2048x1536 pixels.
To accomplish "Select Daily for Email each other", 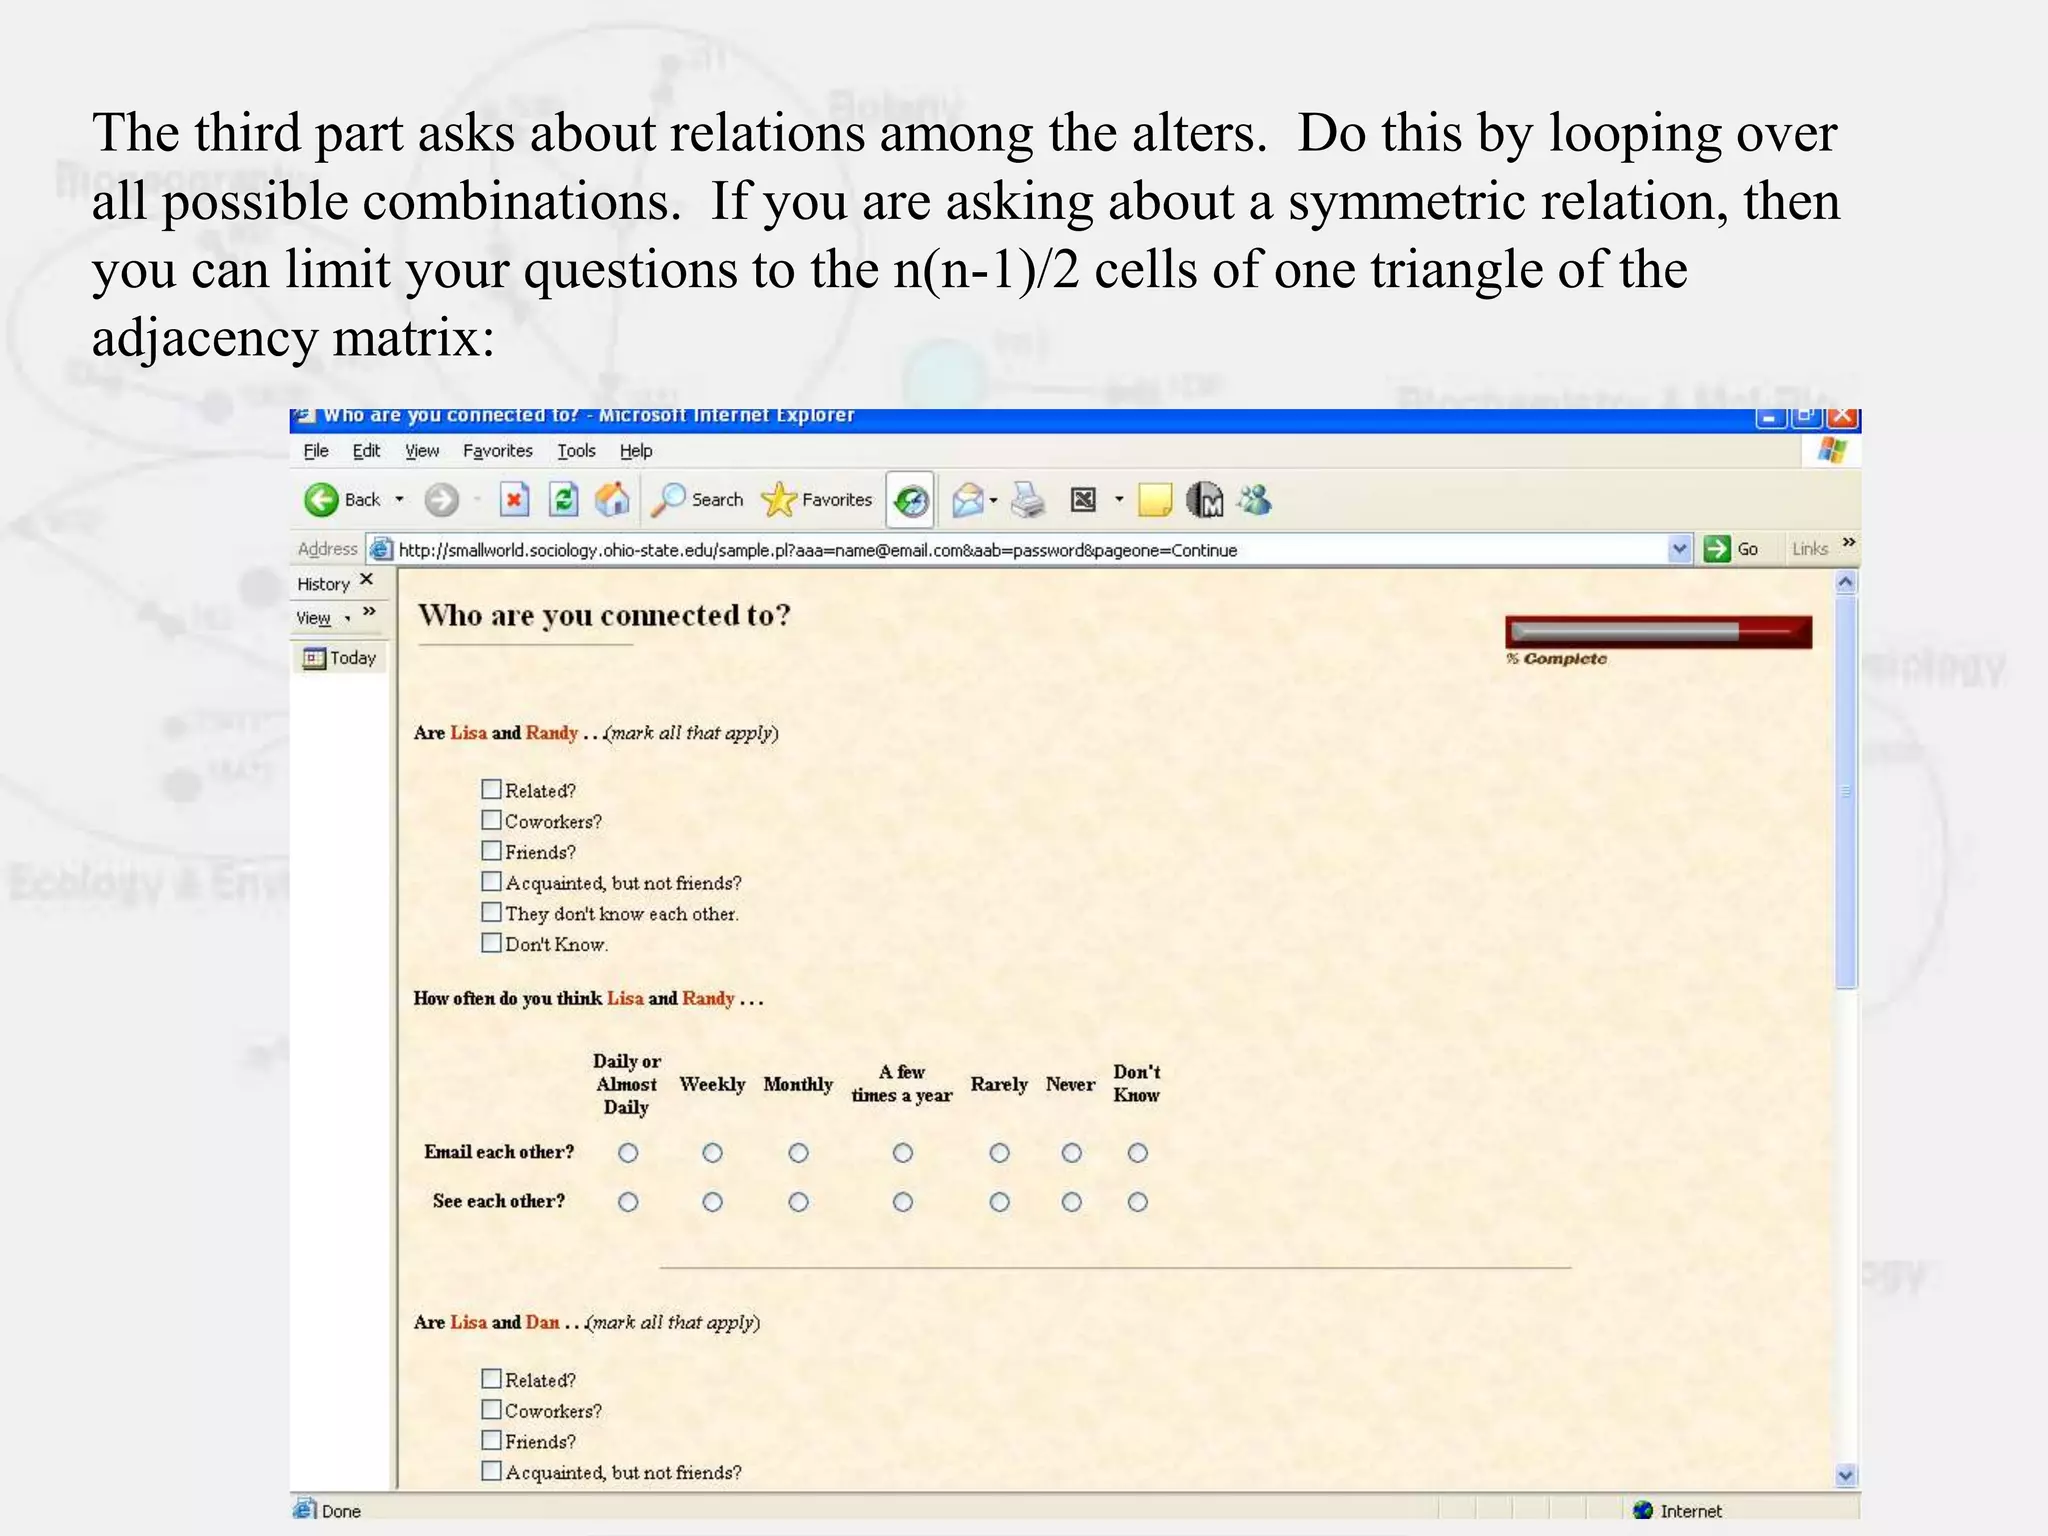I will (628, 1153).
